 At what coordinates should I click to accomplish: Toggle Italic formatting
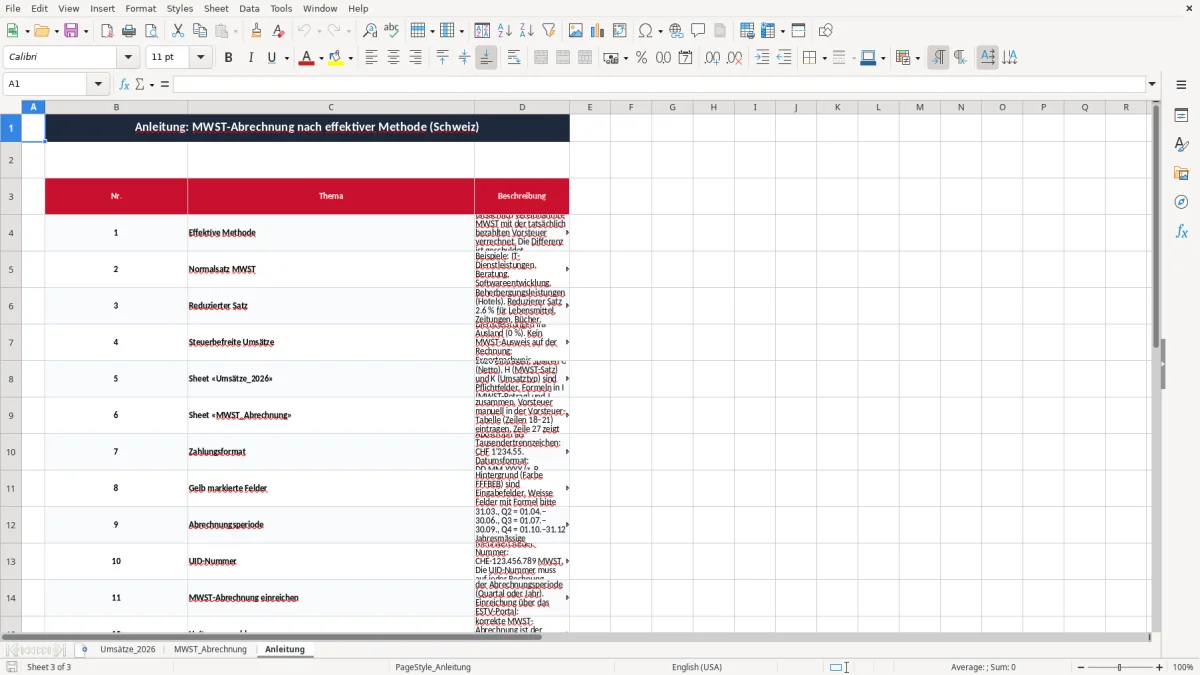250,58
